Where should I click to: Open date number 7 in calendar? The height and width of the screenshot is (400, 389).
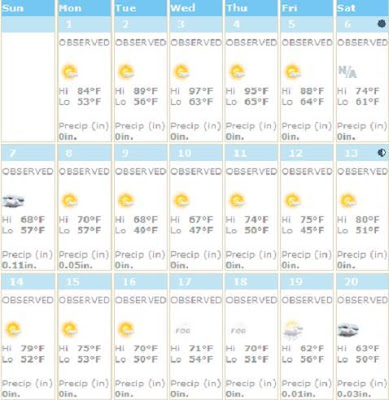12,153
